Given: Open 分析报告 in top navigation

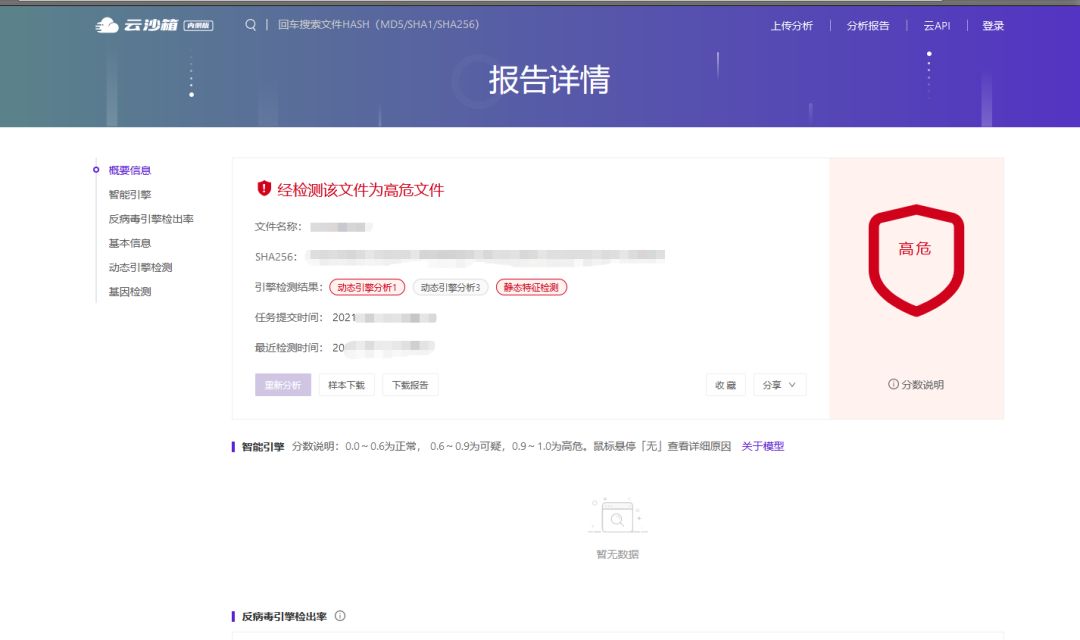Looking at the screenshot, I should click(x=868, y=25).
